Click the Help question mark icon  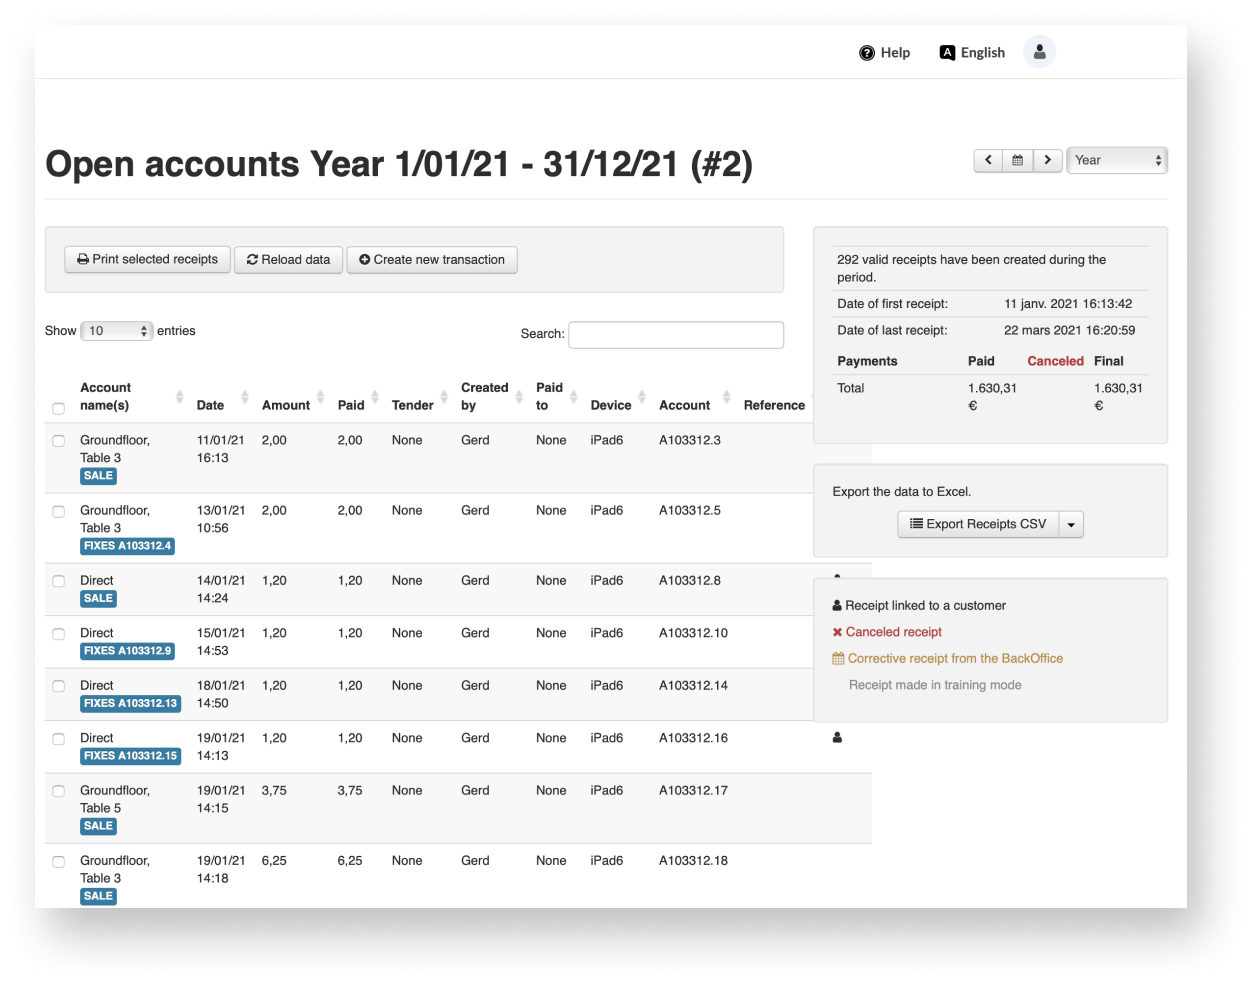pyautogui.click(x=867, y=53)
